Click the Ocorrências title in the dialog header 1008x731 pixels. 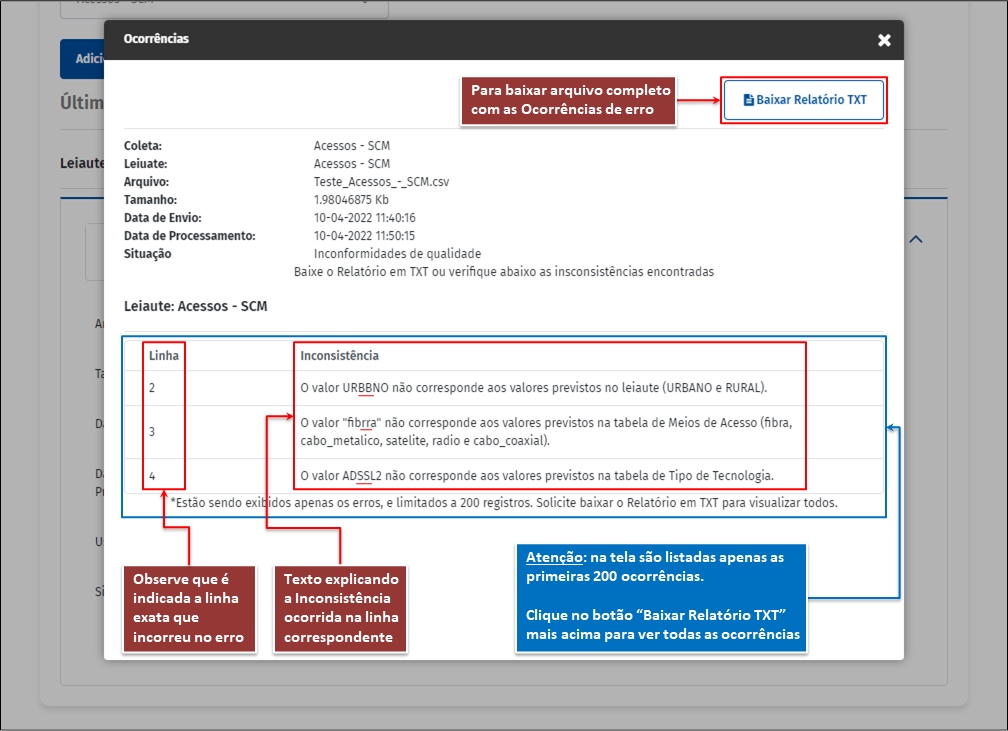(156, 39)
